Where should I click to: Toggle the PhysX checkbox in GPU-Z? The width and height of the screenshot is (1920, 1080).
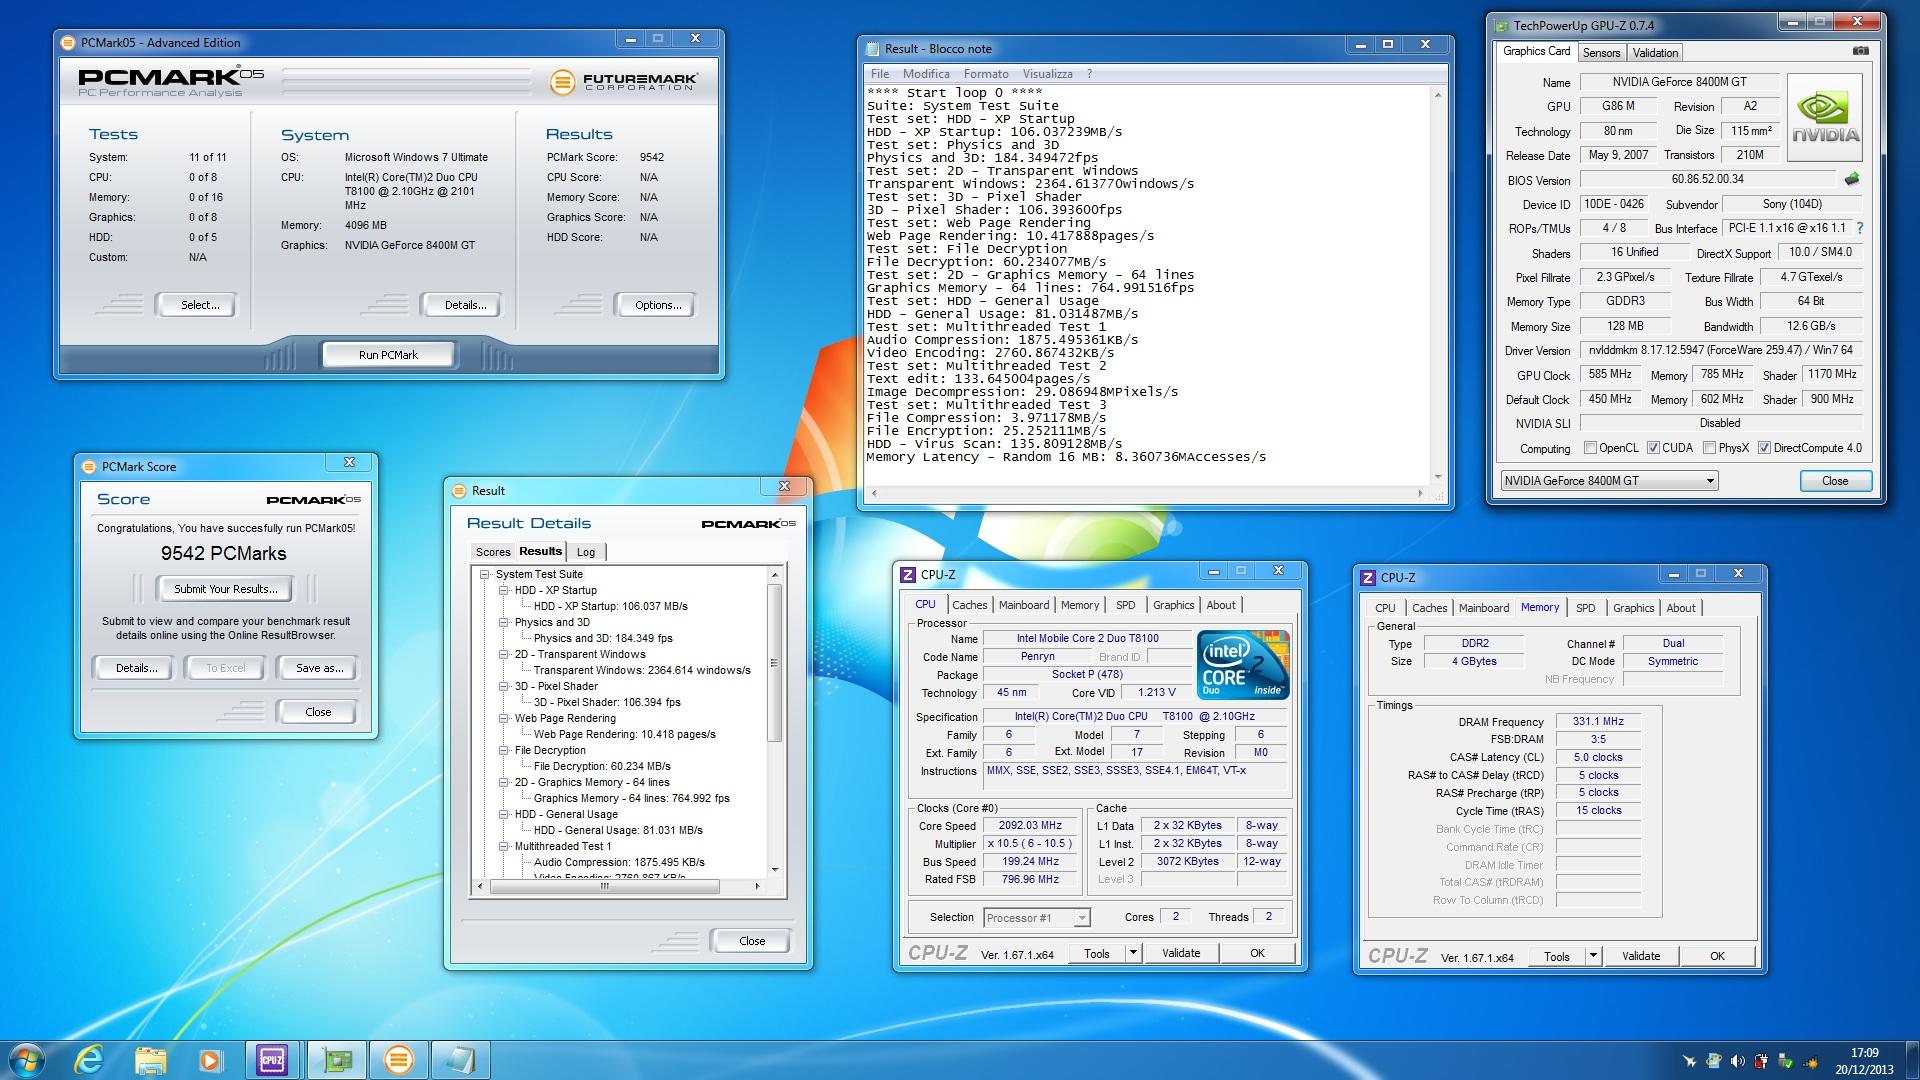point(1709,448)
